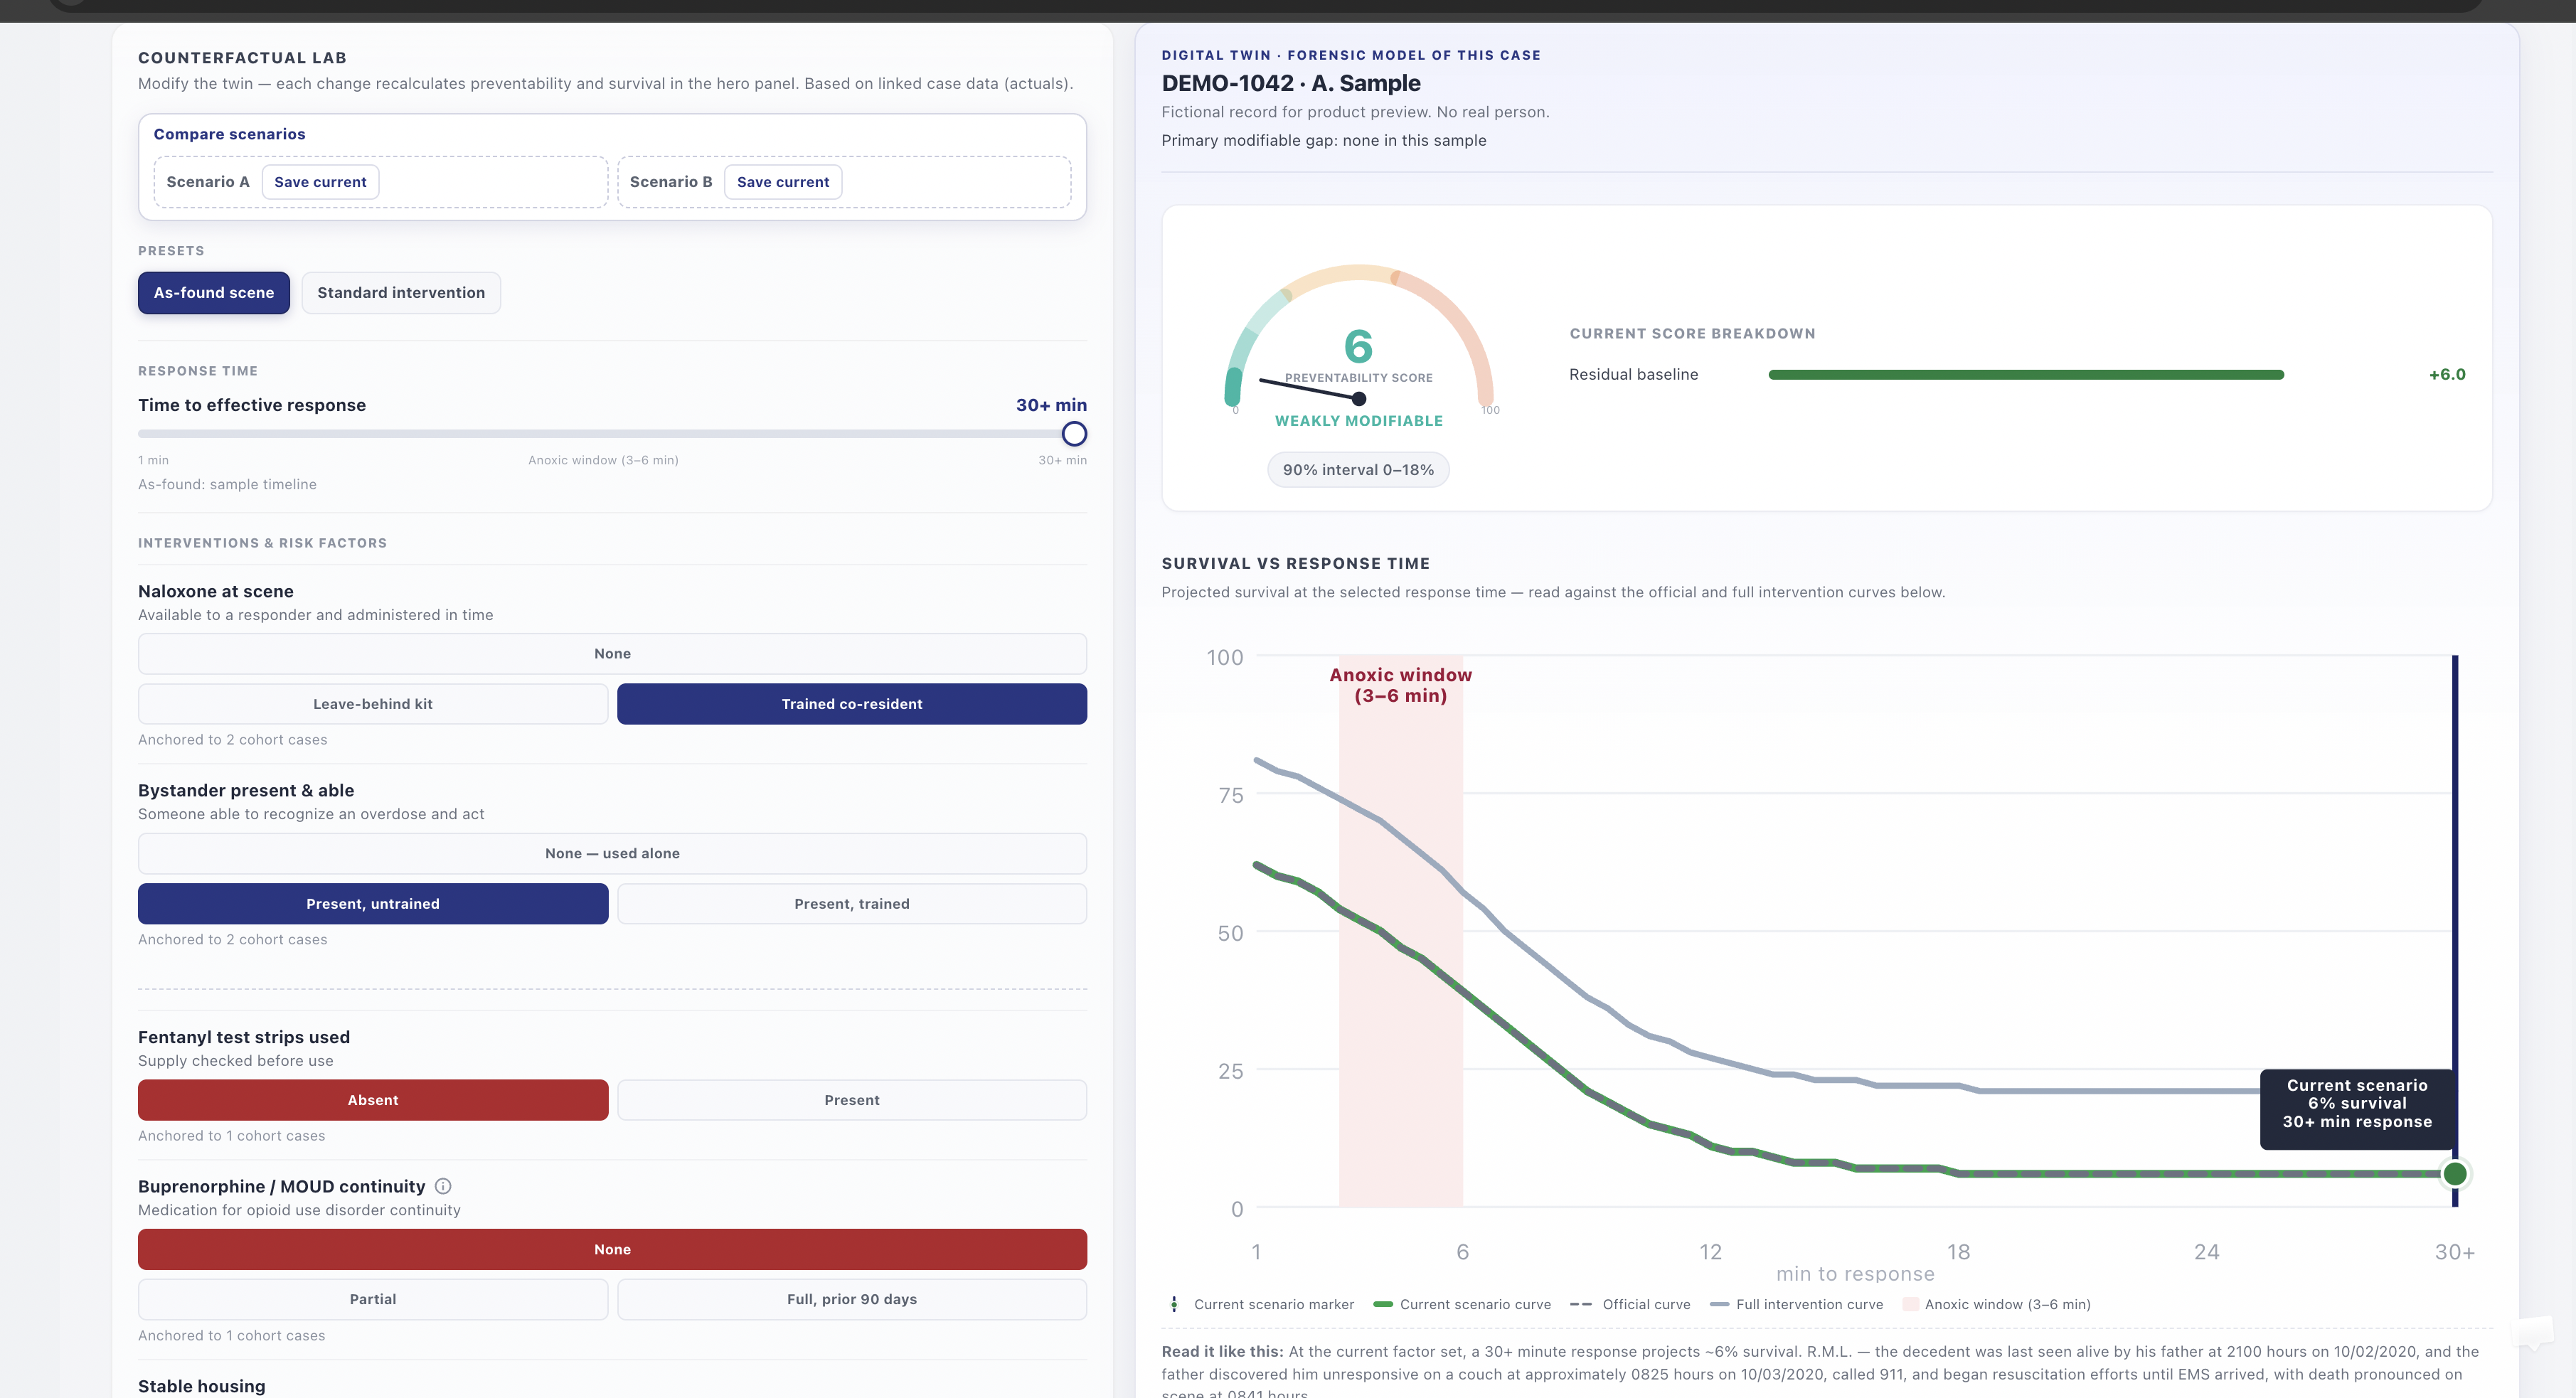This screenshot has width=2576, height=1398.
Task: Set fentanyl test strips to Absent
Action: click(373, 1100)
